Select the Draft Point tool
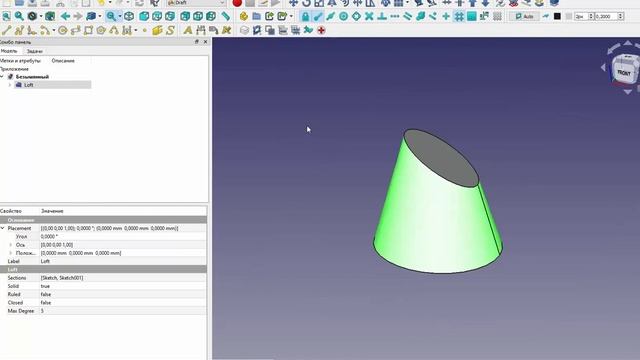 (x=144, y=30)
